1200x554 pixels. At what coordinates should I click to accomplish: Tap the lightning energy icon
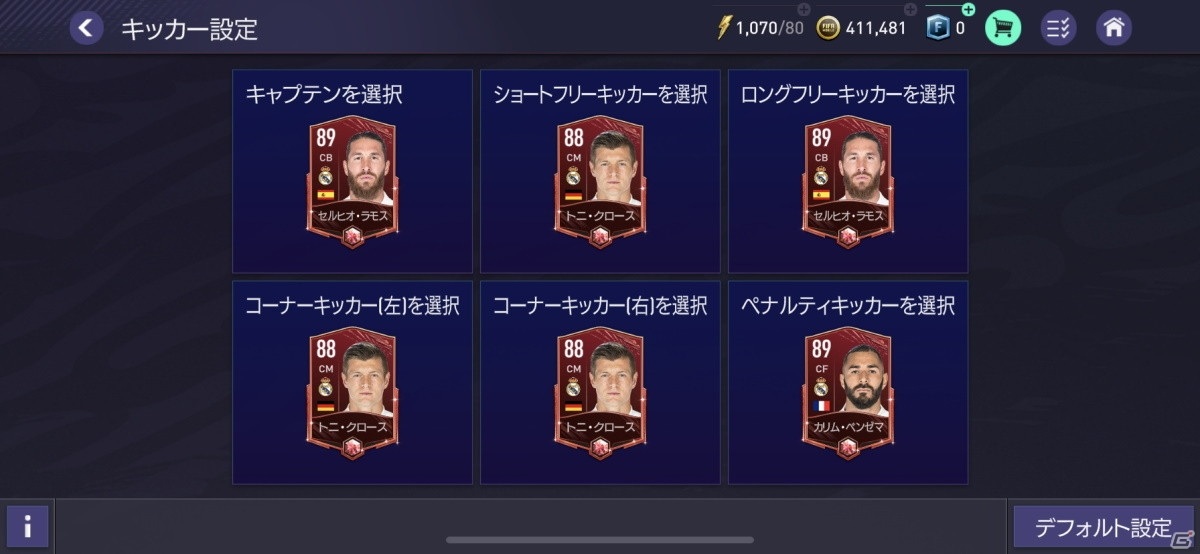724,28
